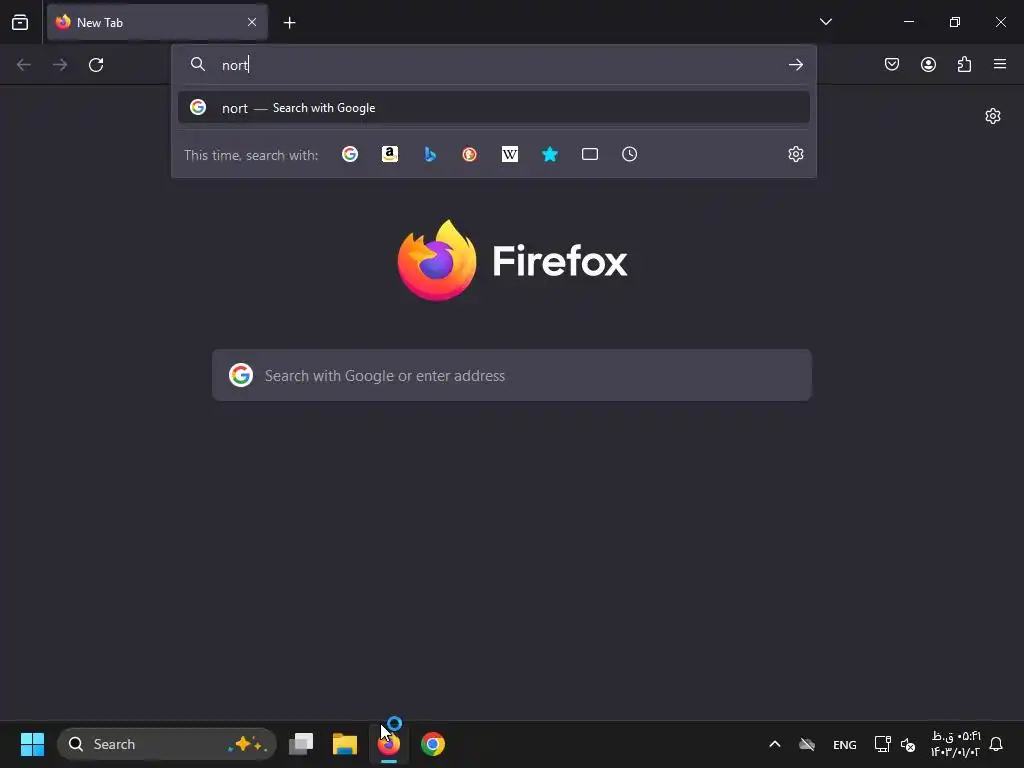Select 'nort — Search with Google' suggestion
The image size is (1024, 768).
pos(494,108)
